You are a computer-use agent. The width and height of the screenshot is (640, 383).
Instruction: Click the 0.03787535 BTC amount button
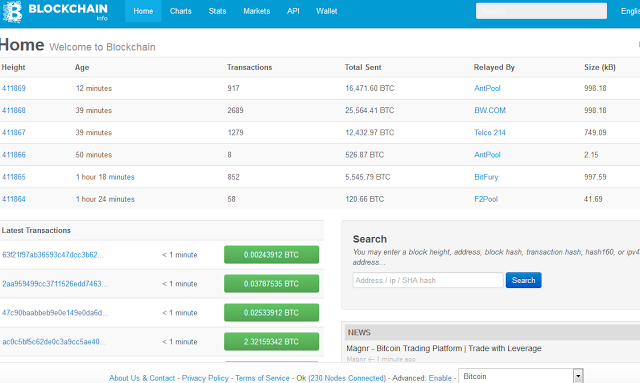click(271, 284)
